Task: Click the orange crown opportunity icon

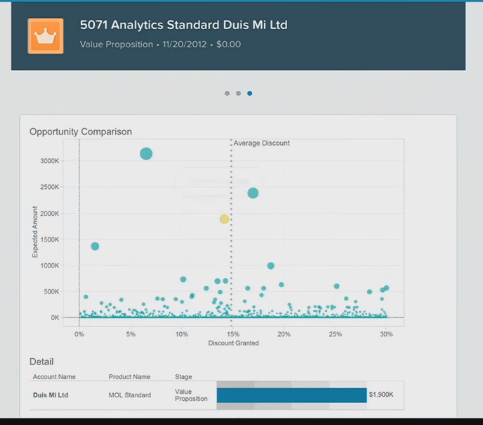Action: 45,36
